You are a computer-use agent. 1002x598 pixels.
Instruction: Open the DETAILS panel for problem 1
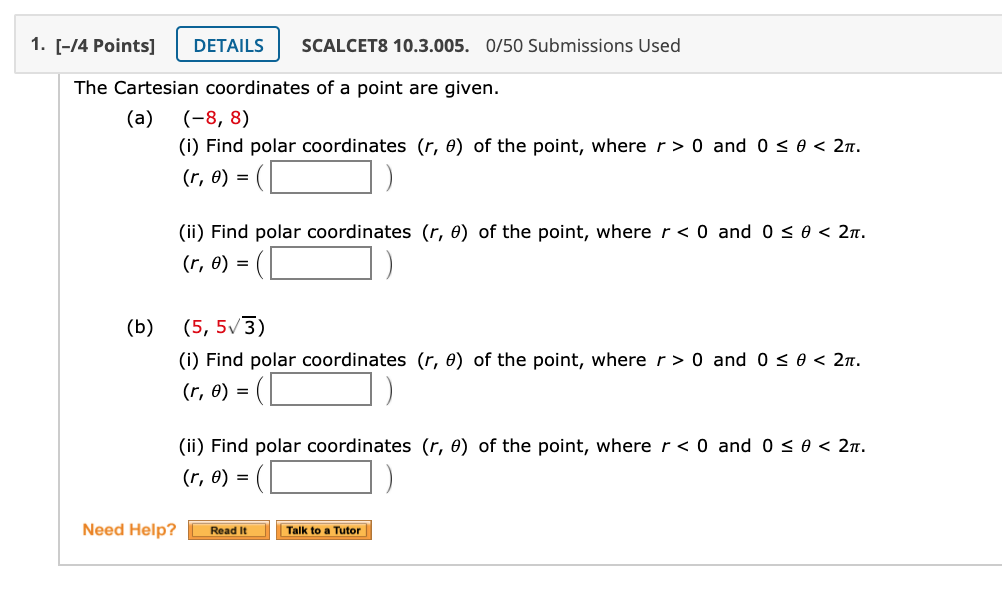227,44
